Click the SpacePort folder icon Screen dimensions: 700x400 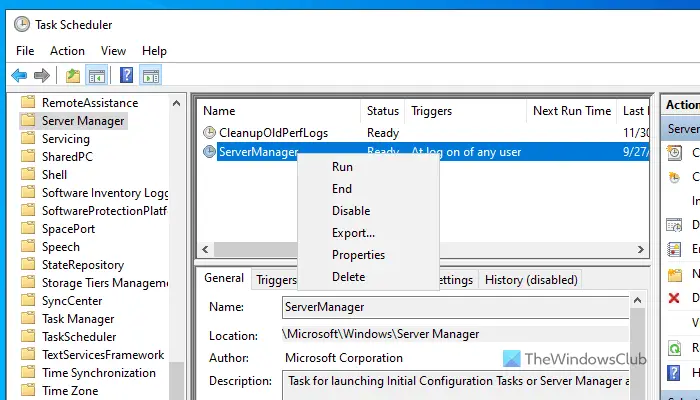(x=28, y=228)
